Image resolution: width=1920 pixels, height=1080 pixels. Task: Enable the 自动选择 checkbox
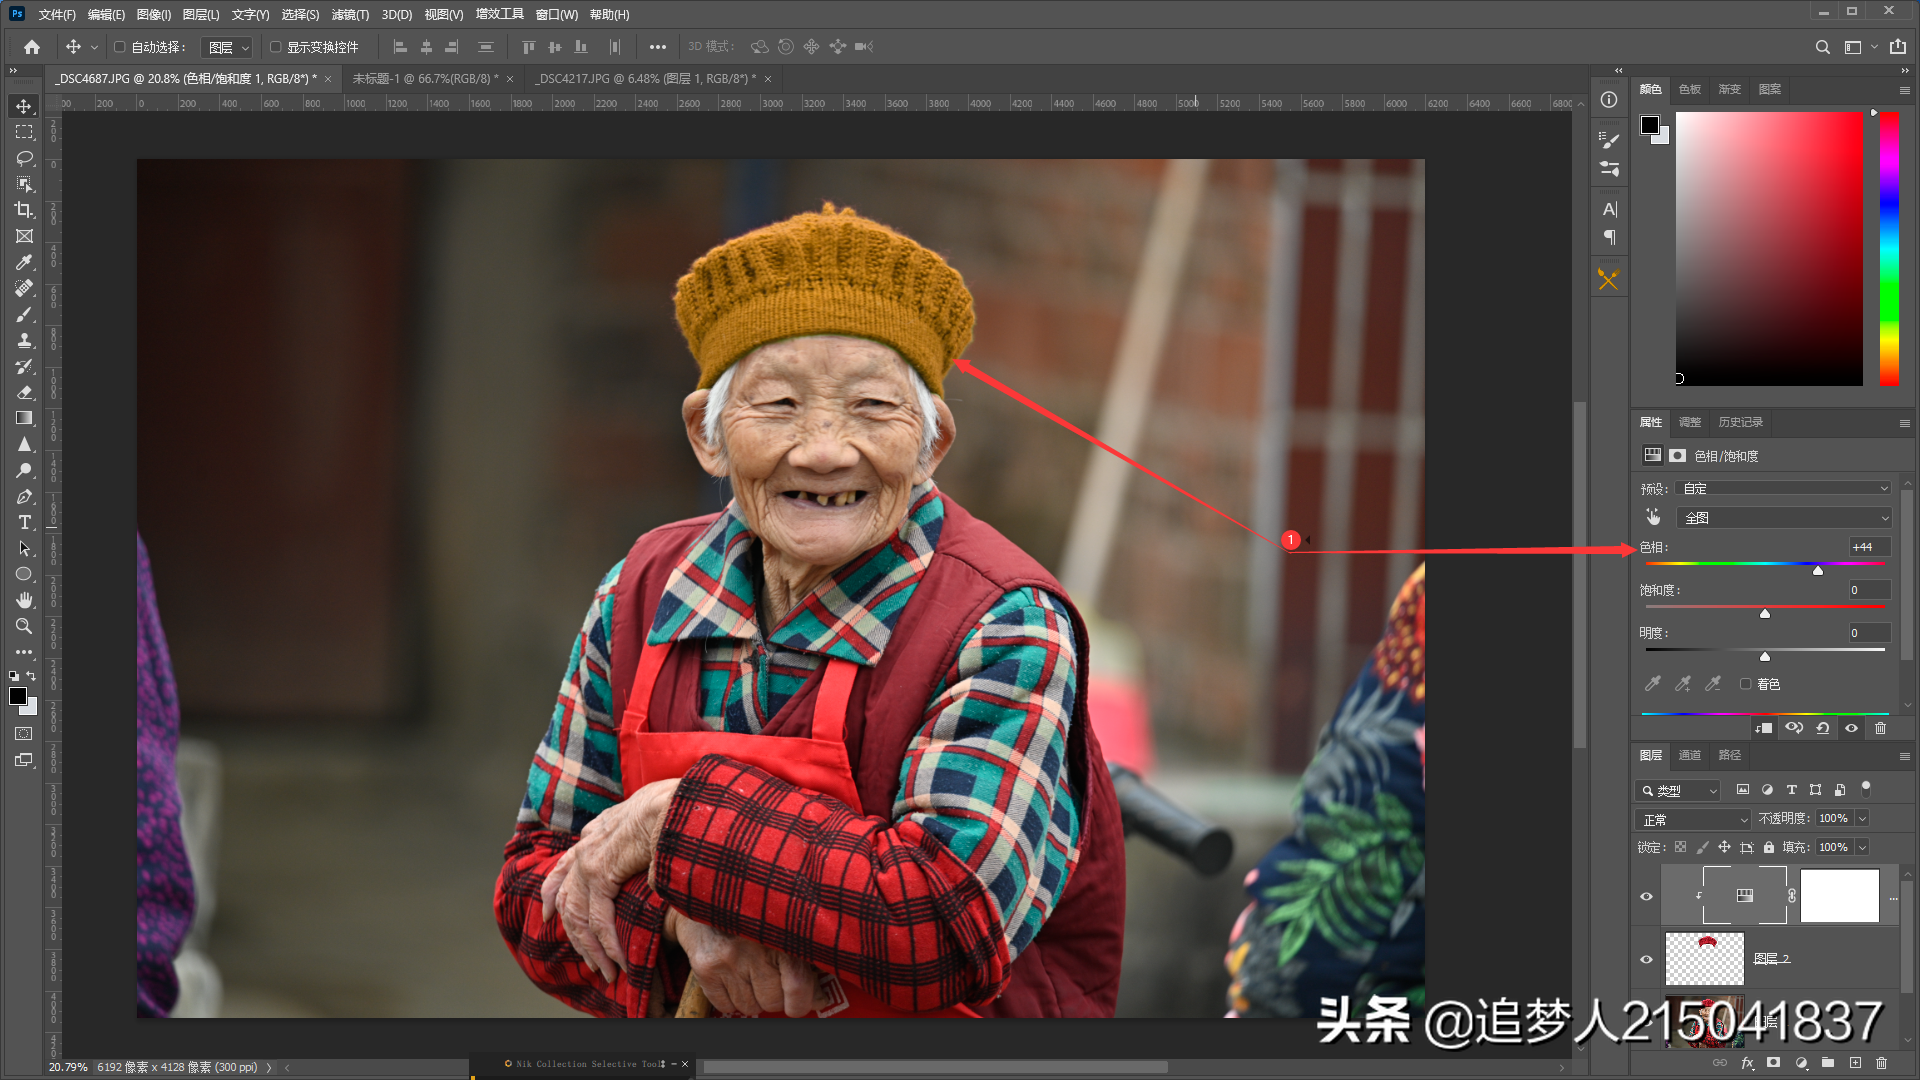click(120, 47)
